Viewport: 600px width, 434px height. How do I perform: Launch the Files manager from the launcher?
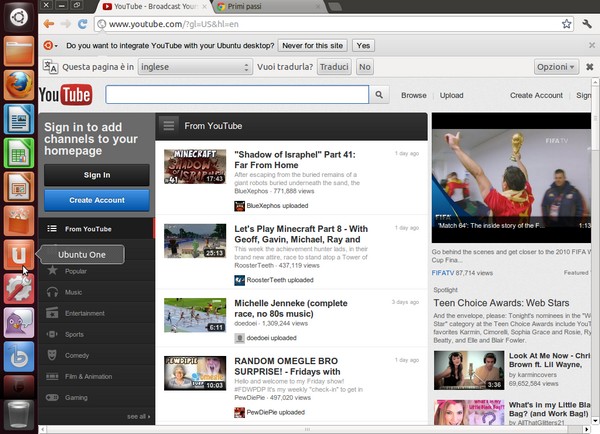(x=19, y=51)
